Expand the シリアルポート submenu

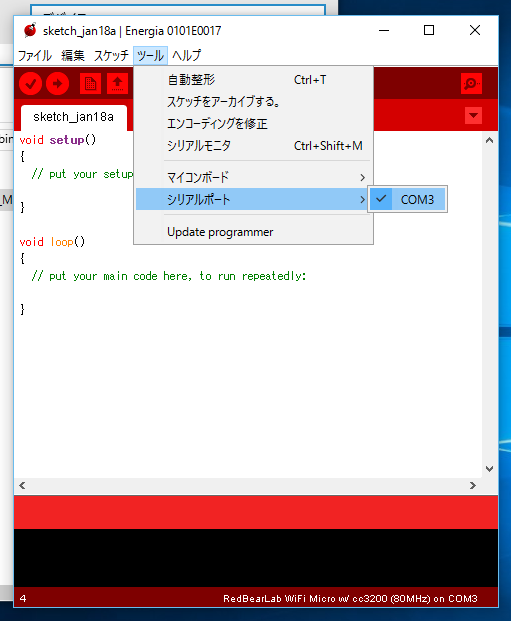point(252,199)
